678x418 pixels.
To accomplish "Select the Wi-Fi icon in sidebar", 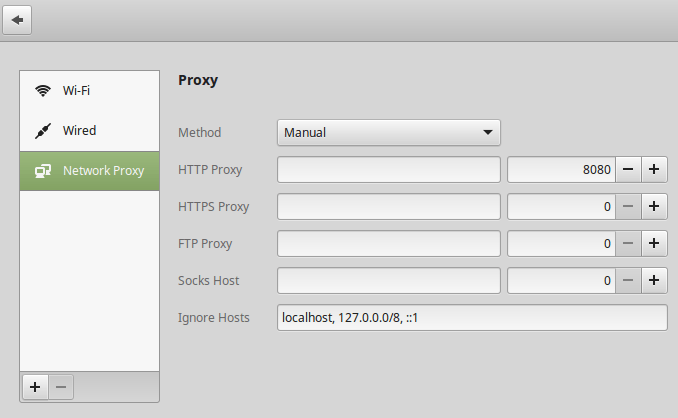I will [x=43, y=90].
